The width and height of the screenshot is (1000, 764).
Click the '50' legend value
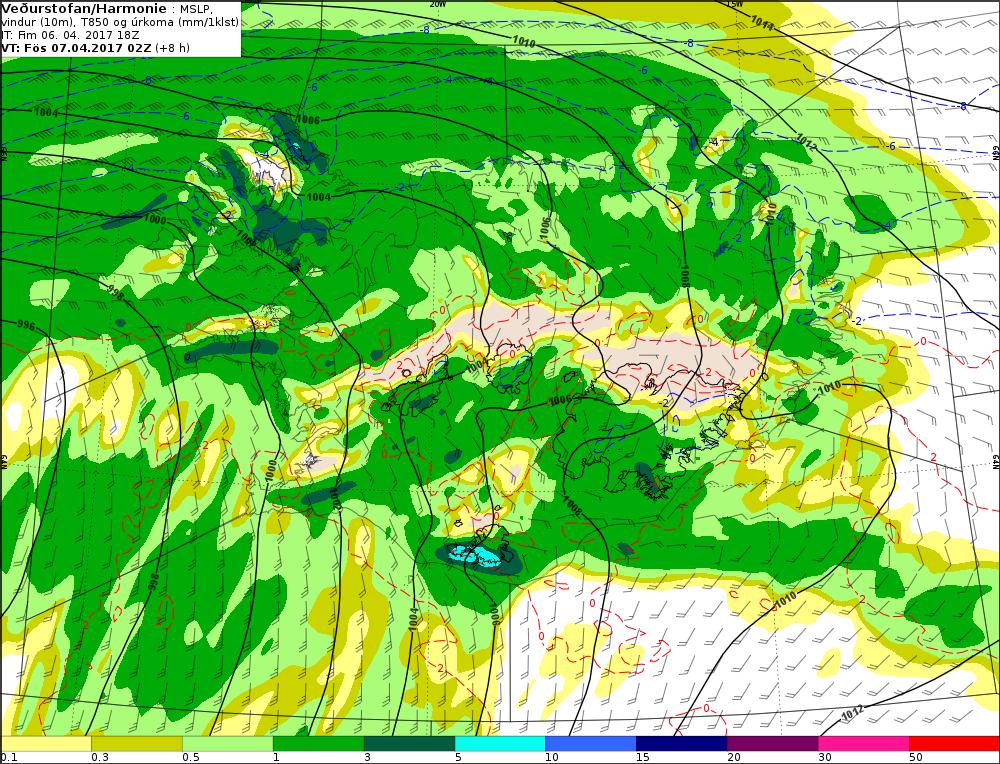click(916, 757)
